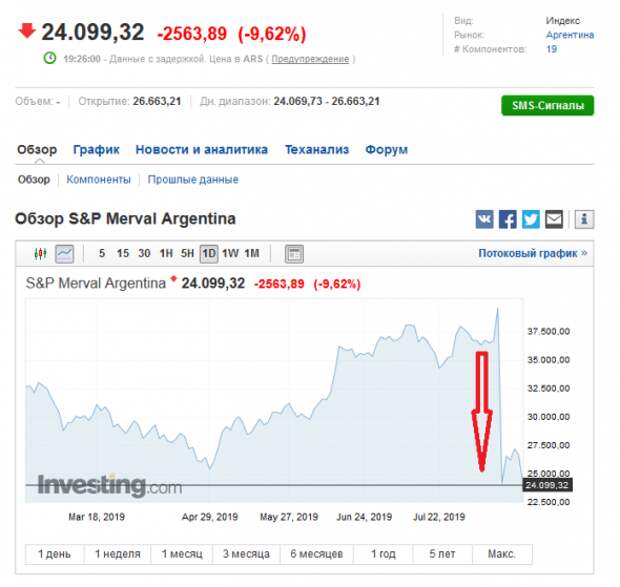Set chart range to 1 год
The width and height of the screenshot is (620, 587).
(383, 554)
